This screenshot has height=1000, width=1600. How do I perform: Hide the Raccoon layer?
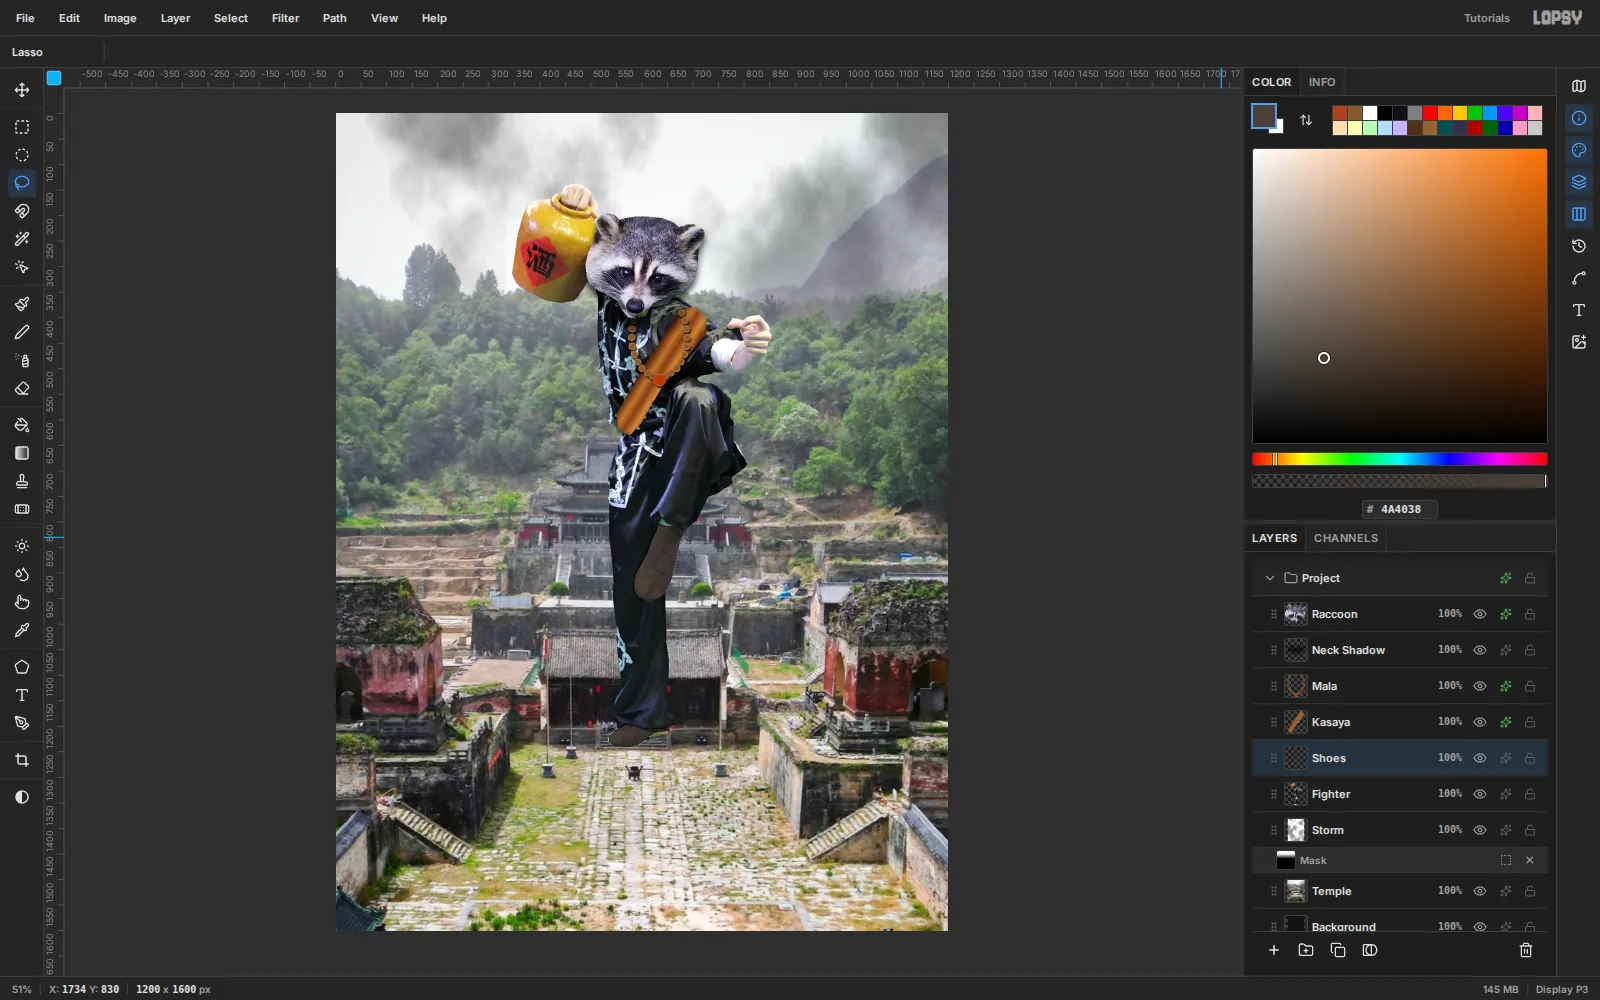tap(1480, 614)
